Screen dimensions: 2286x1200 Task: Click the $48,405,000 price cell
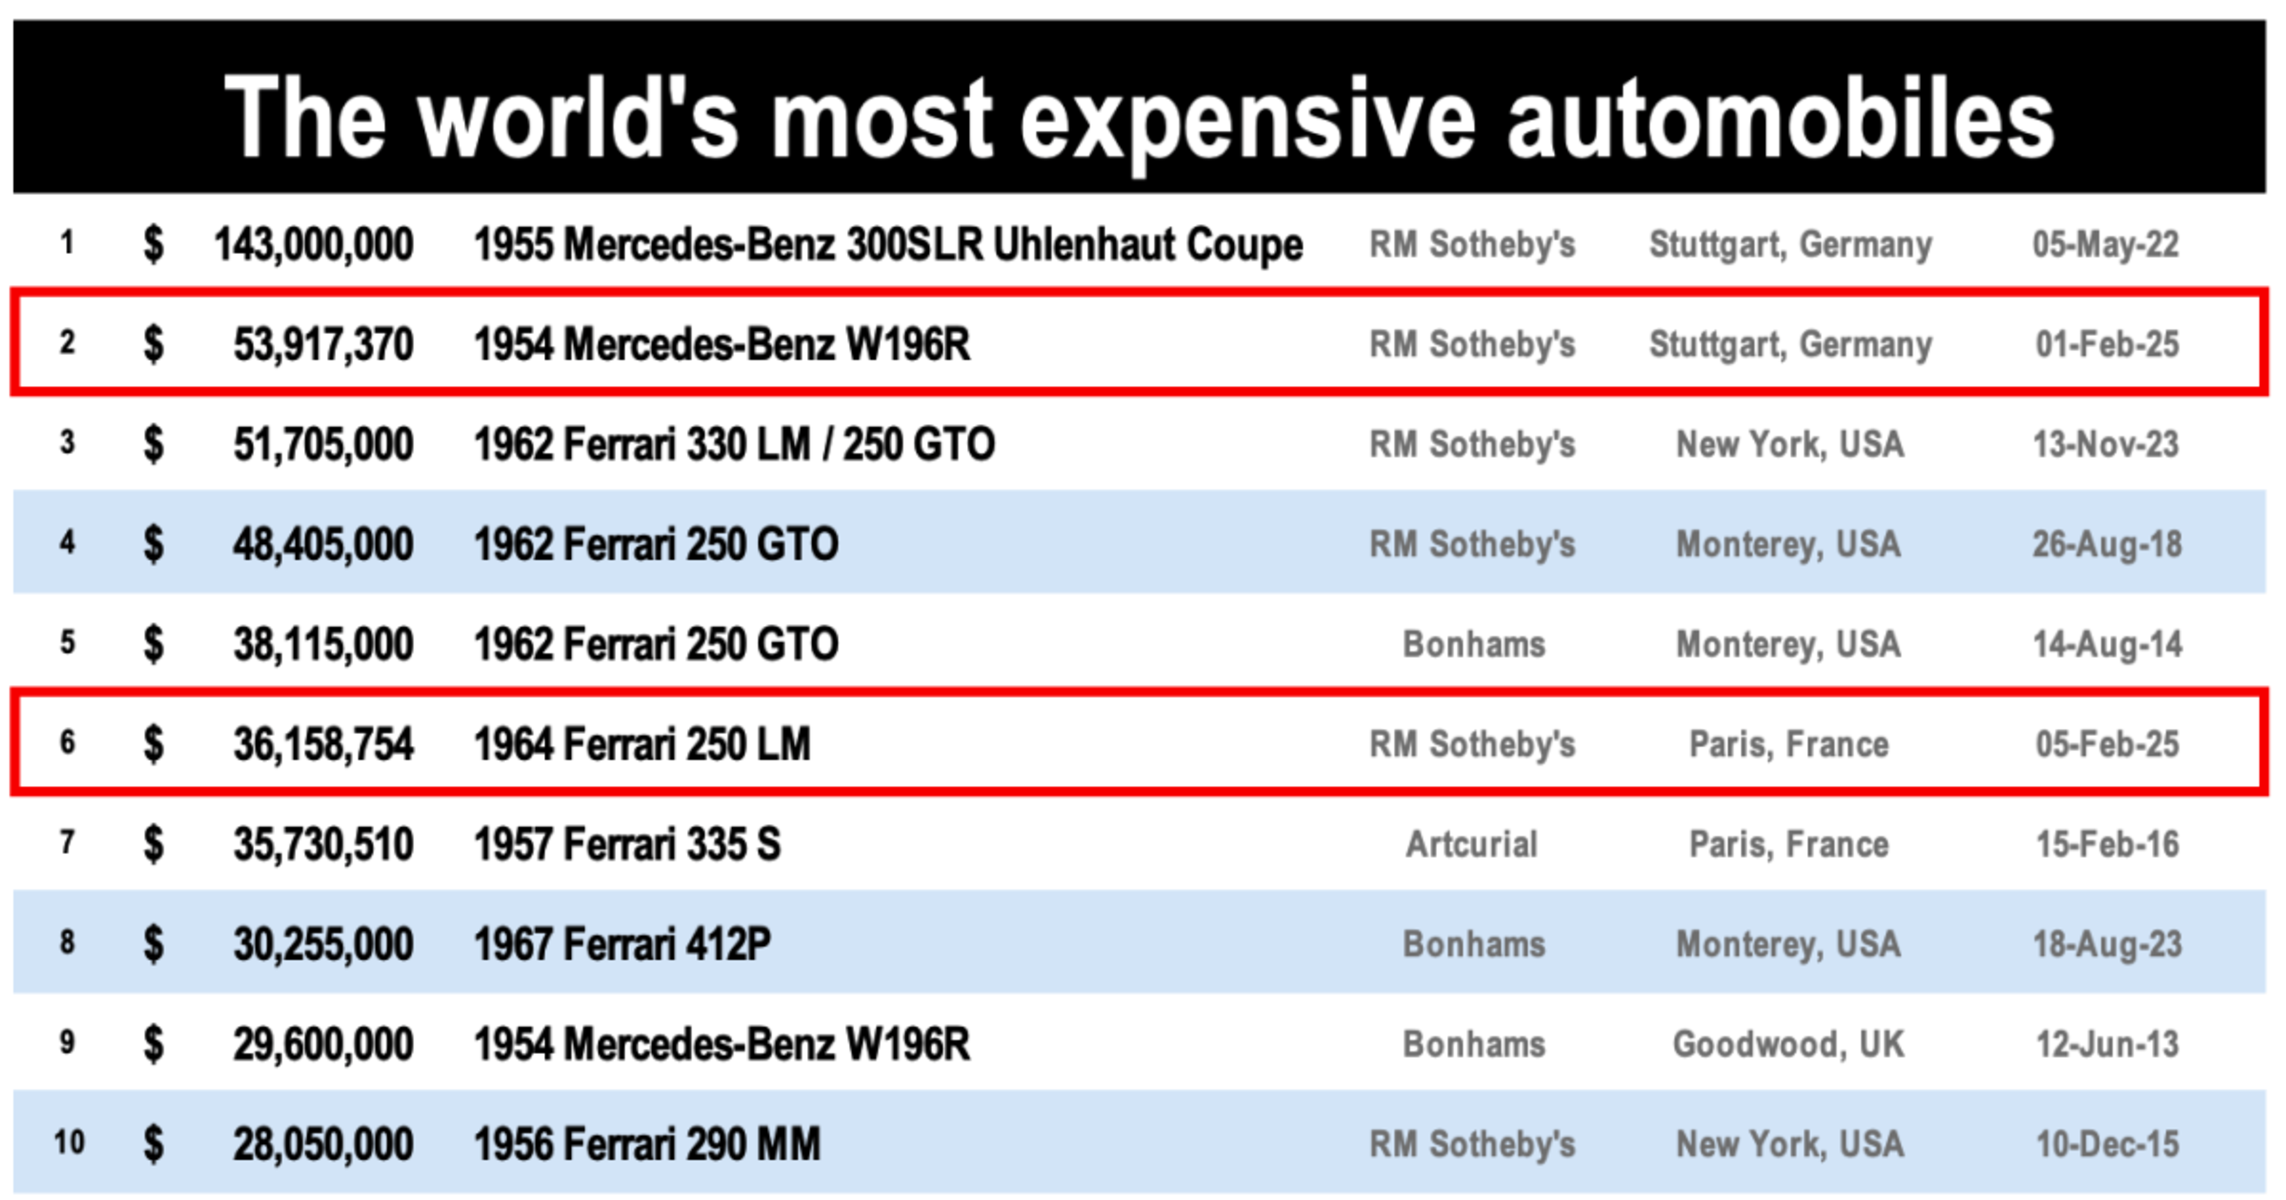click(x=322, y=545)
